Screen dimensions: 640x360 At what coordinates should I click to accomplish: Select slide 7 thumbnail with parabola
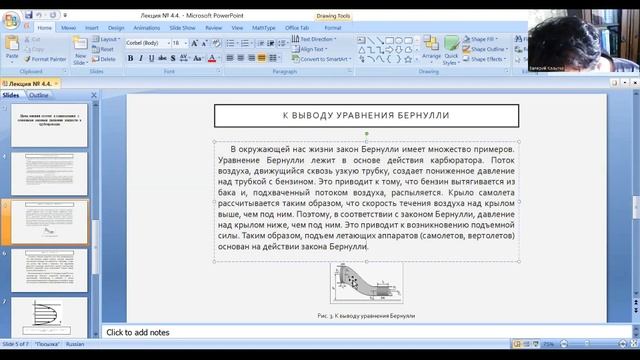tap(49, 318)
